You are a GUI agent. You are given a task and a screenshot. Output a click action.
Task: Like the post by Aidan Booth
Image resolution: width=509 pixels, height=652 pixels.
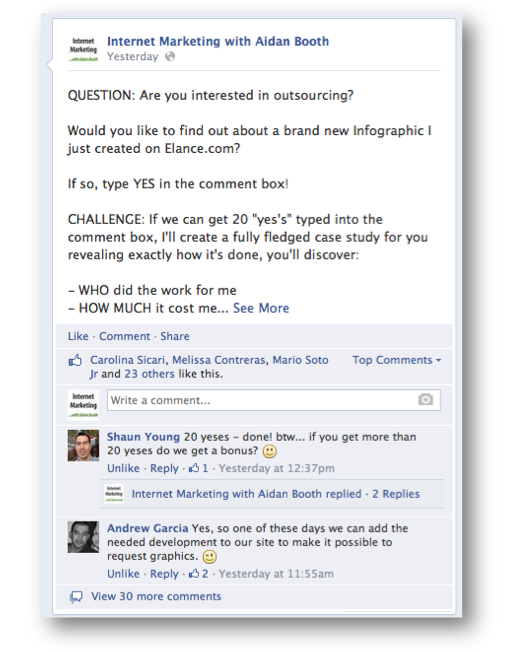[78, 336]
